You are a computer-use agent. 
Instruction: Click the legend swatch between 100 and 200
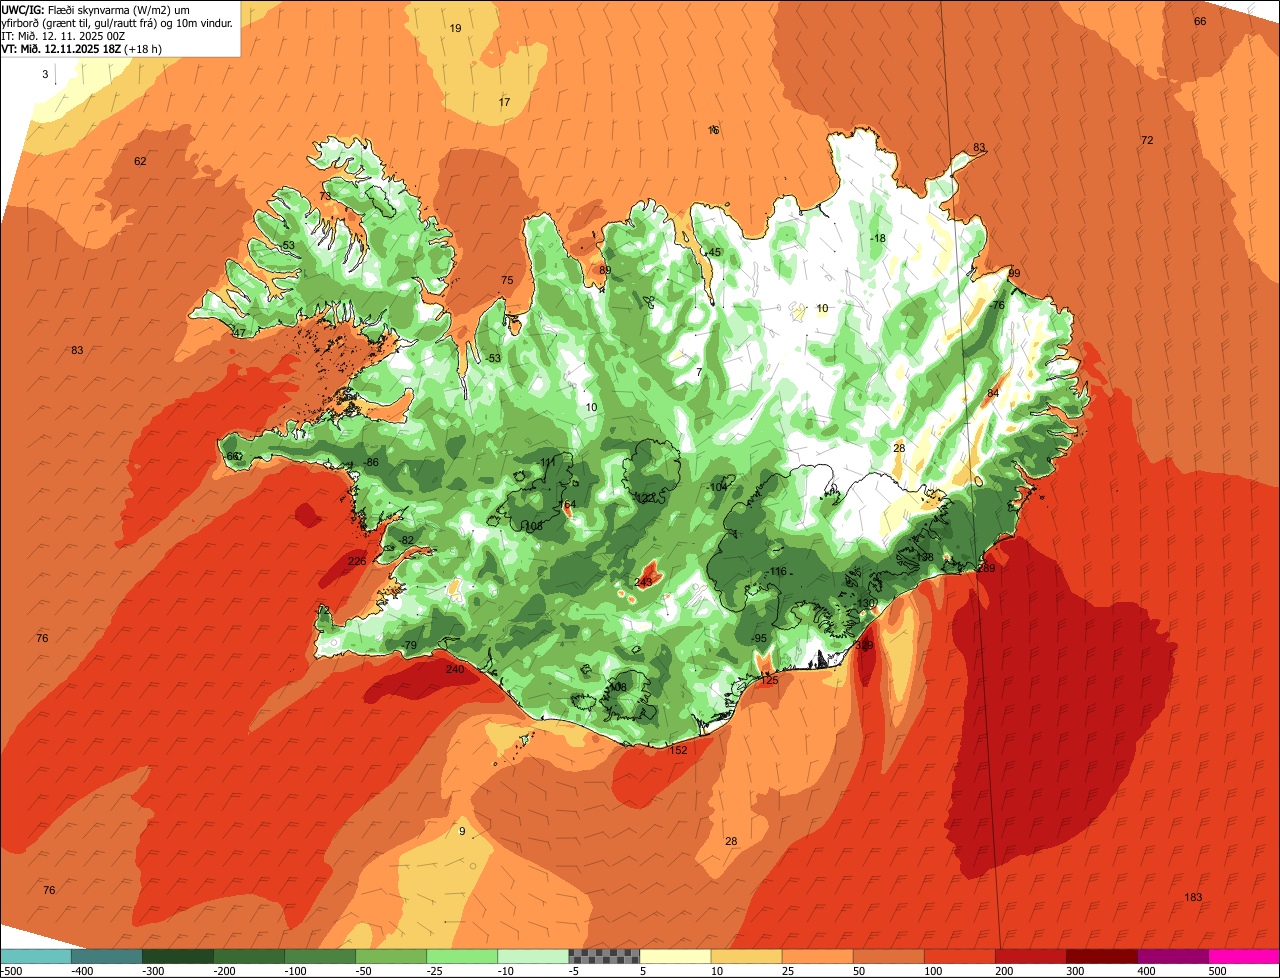click(960, 956)
